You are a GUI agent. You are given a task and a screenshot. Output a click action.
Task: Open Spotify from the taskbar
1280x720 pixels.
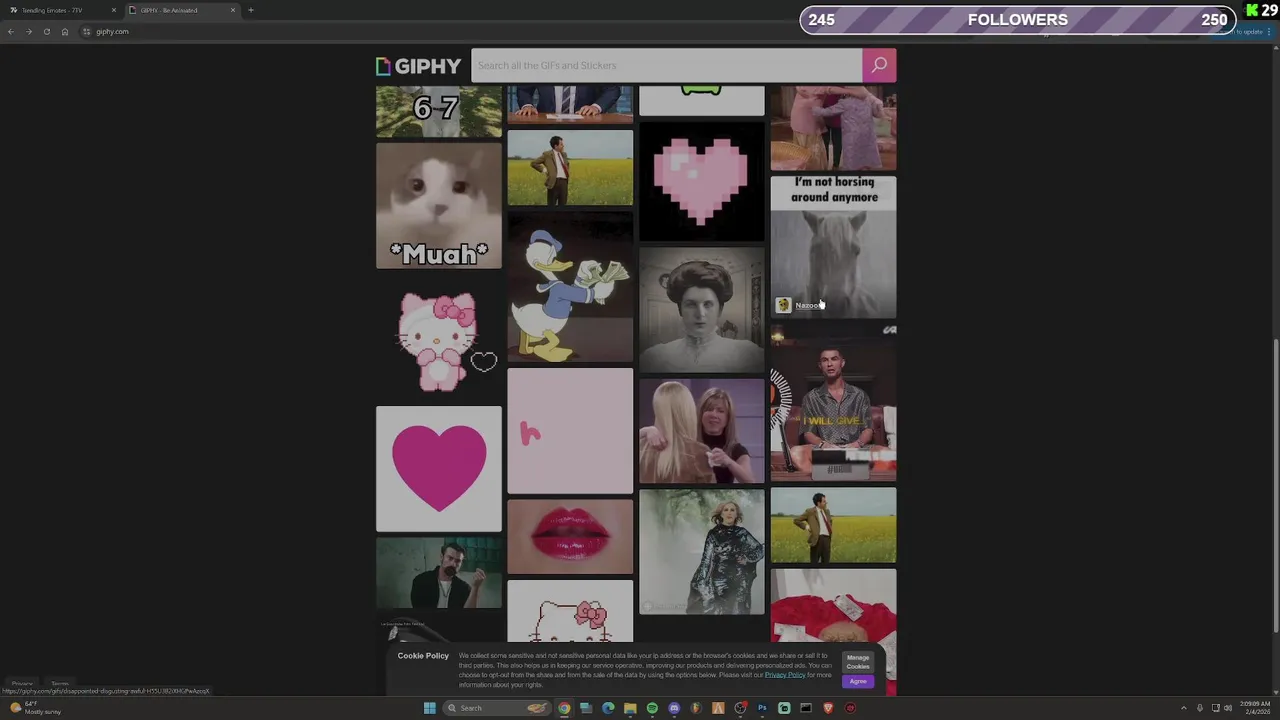click(652, 708)
